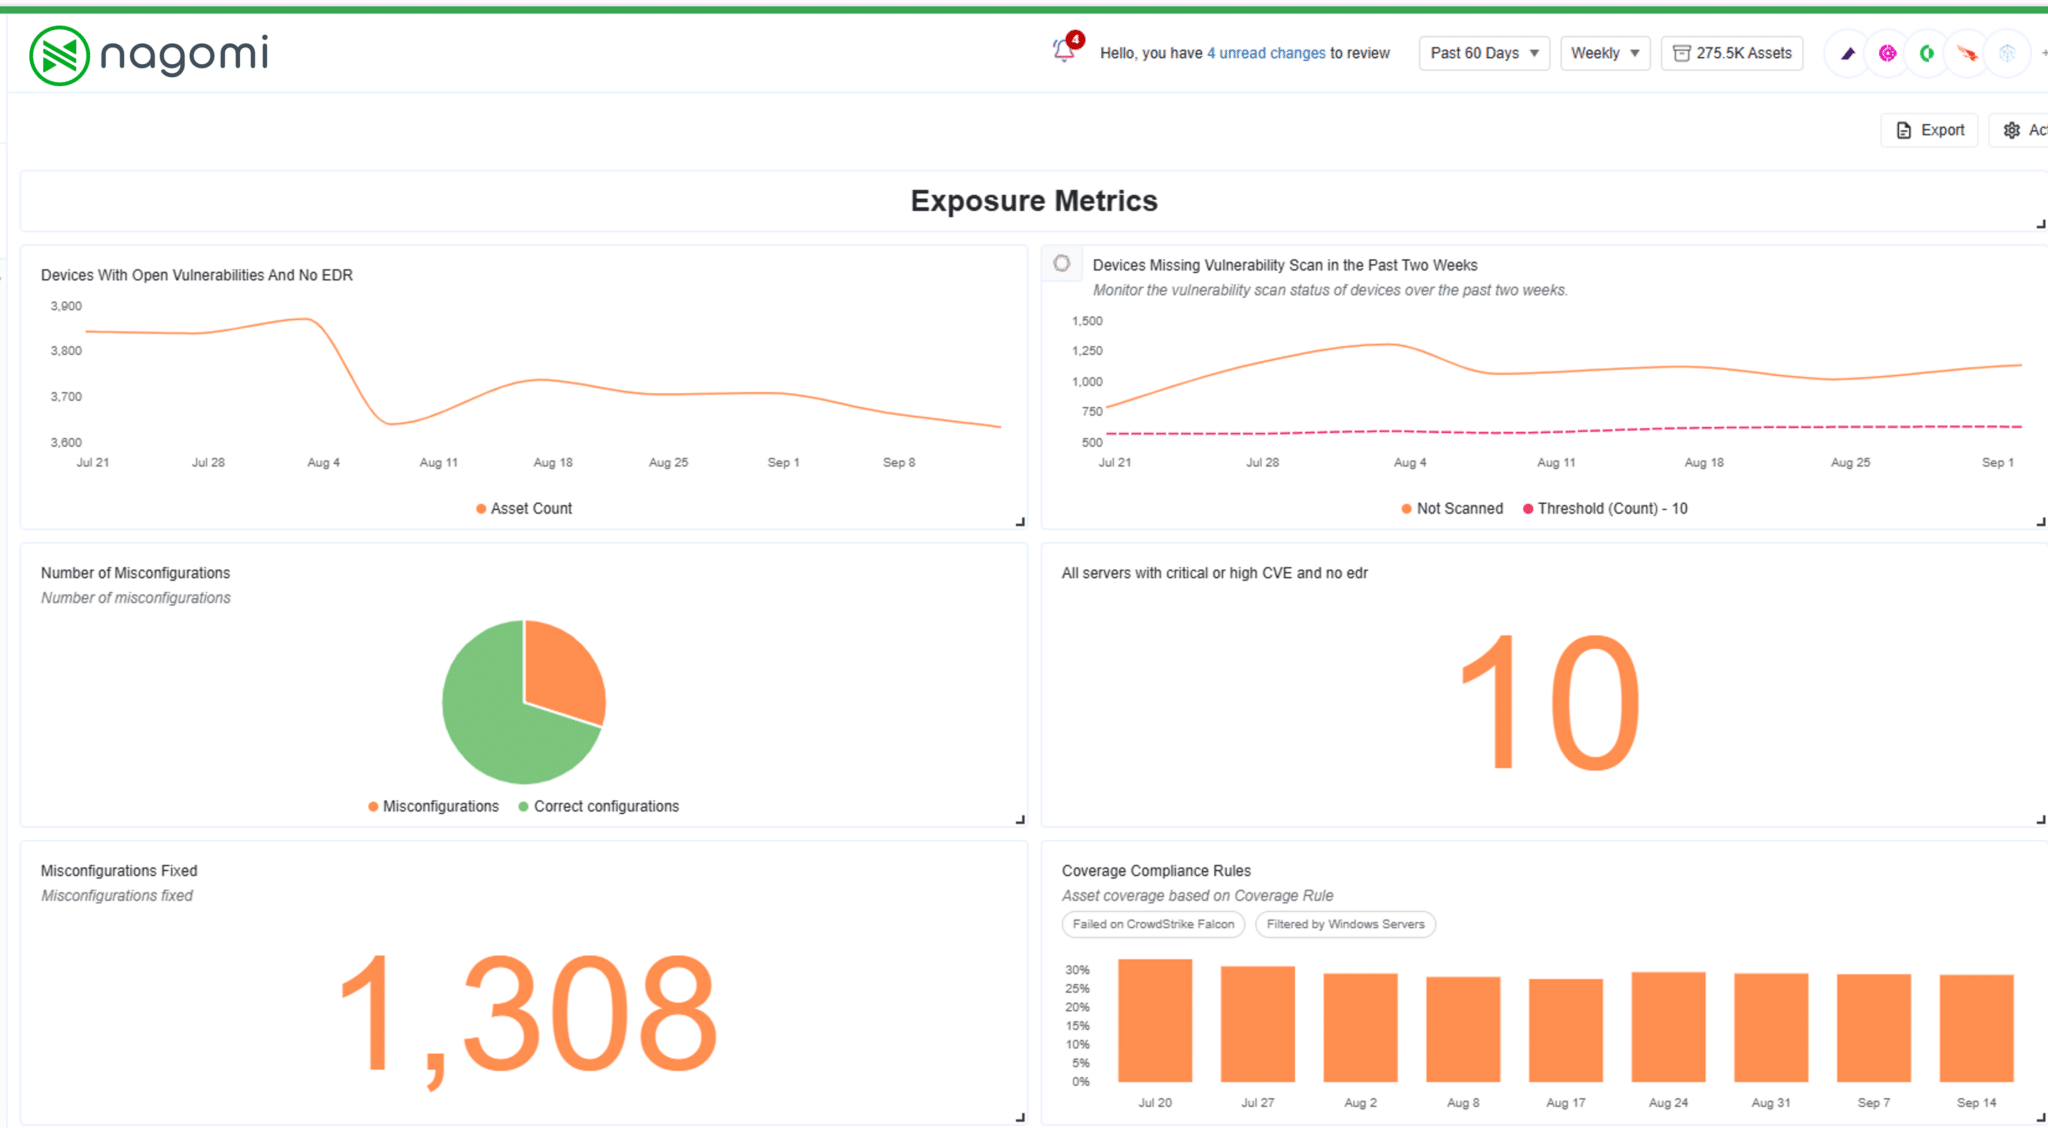2048x1128 pixels.
Task: Select the Failed on CrowdStrike Falcon filter chip
Action: (1152, 924)
